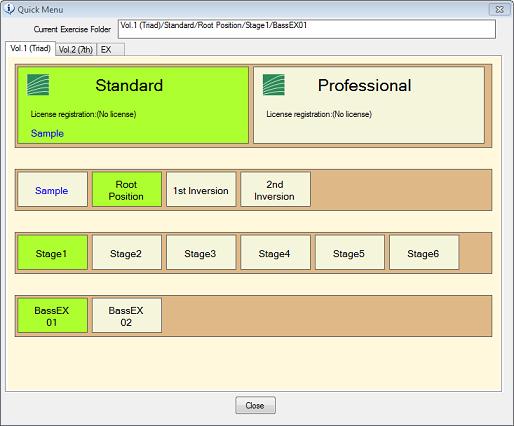Click the green logo icon in Standard panel
This screenshot has height=426, width=514.
[x=38, y=85]
